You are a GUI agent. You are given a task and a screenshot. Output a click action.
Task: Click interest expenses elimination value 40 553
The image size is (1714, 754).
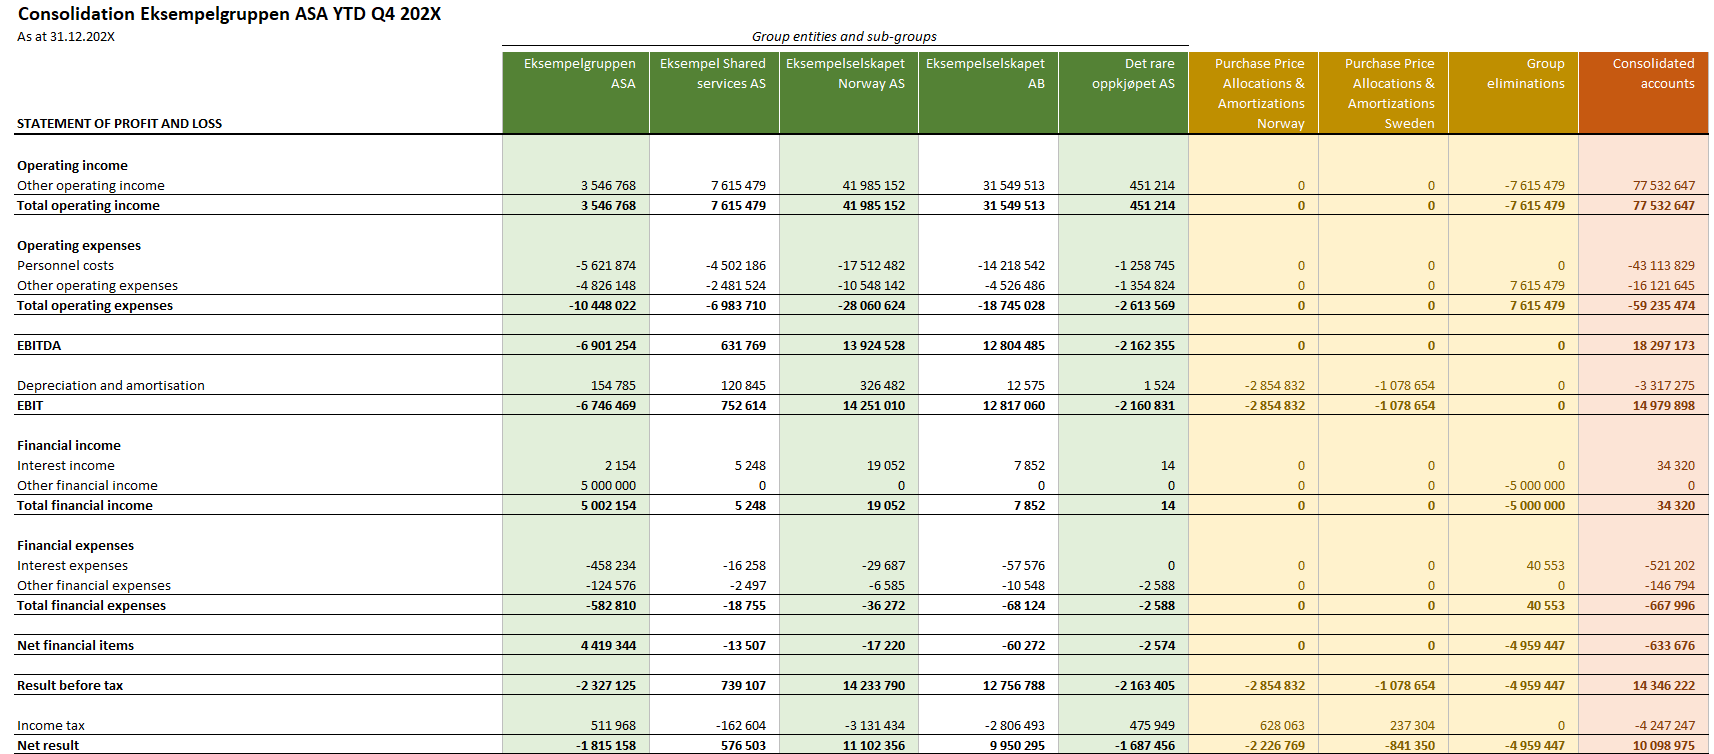1546,566
